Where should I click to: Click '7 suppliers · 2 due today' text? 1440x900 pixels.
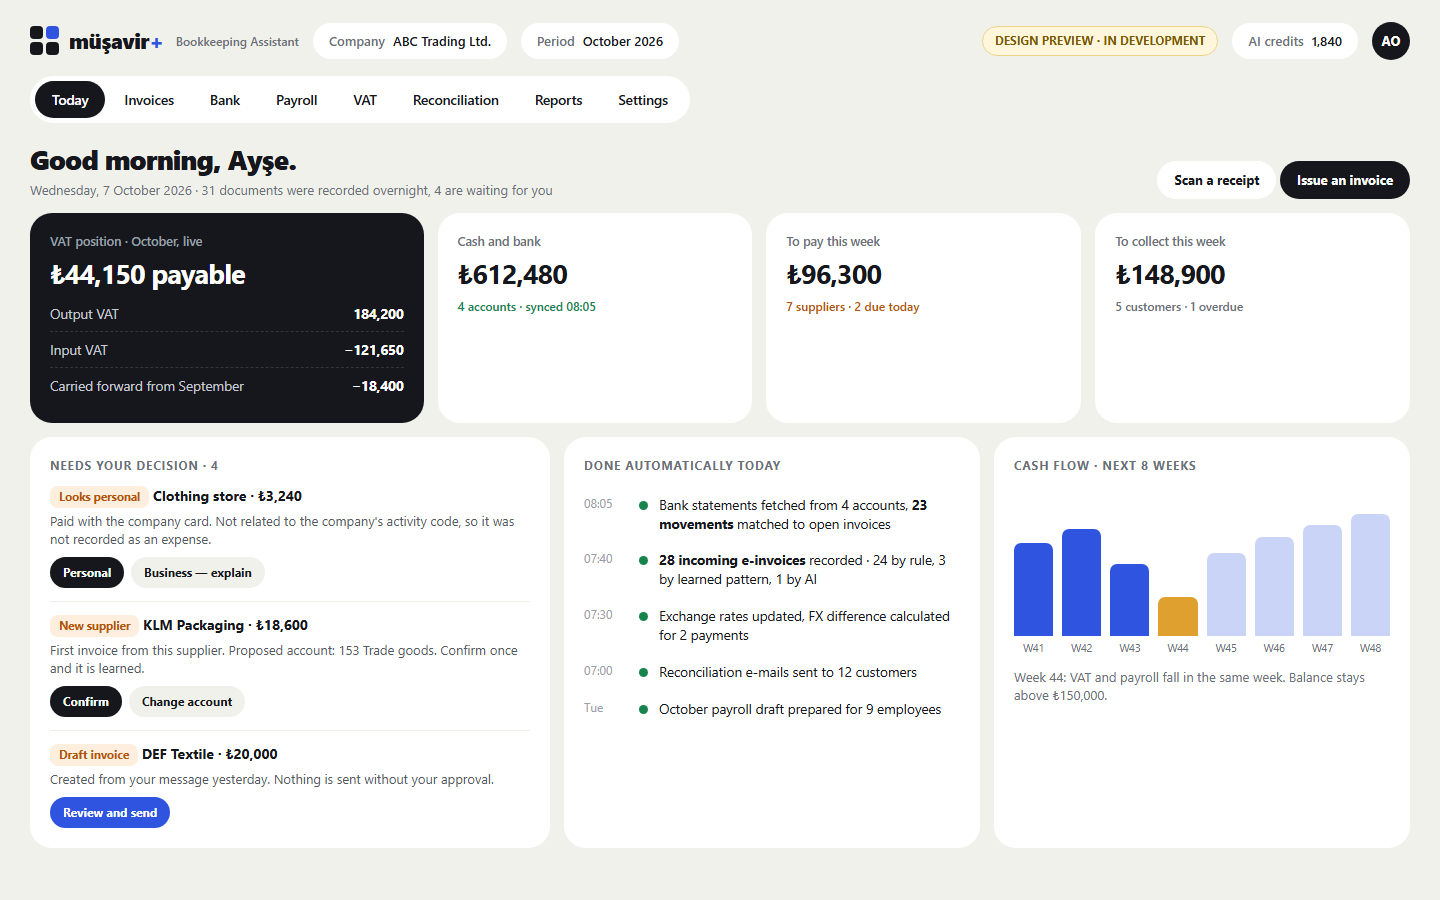pyautogui.click(x=853, y=307)
